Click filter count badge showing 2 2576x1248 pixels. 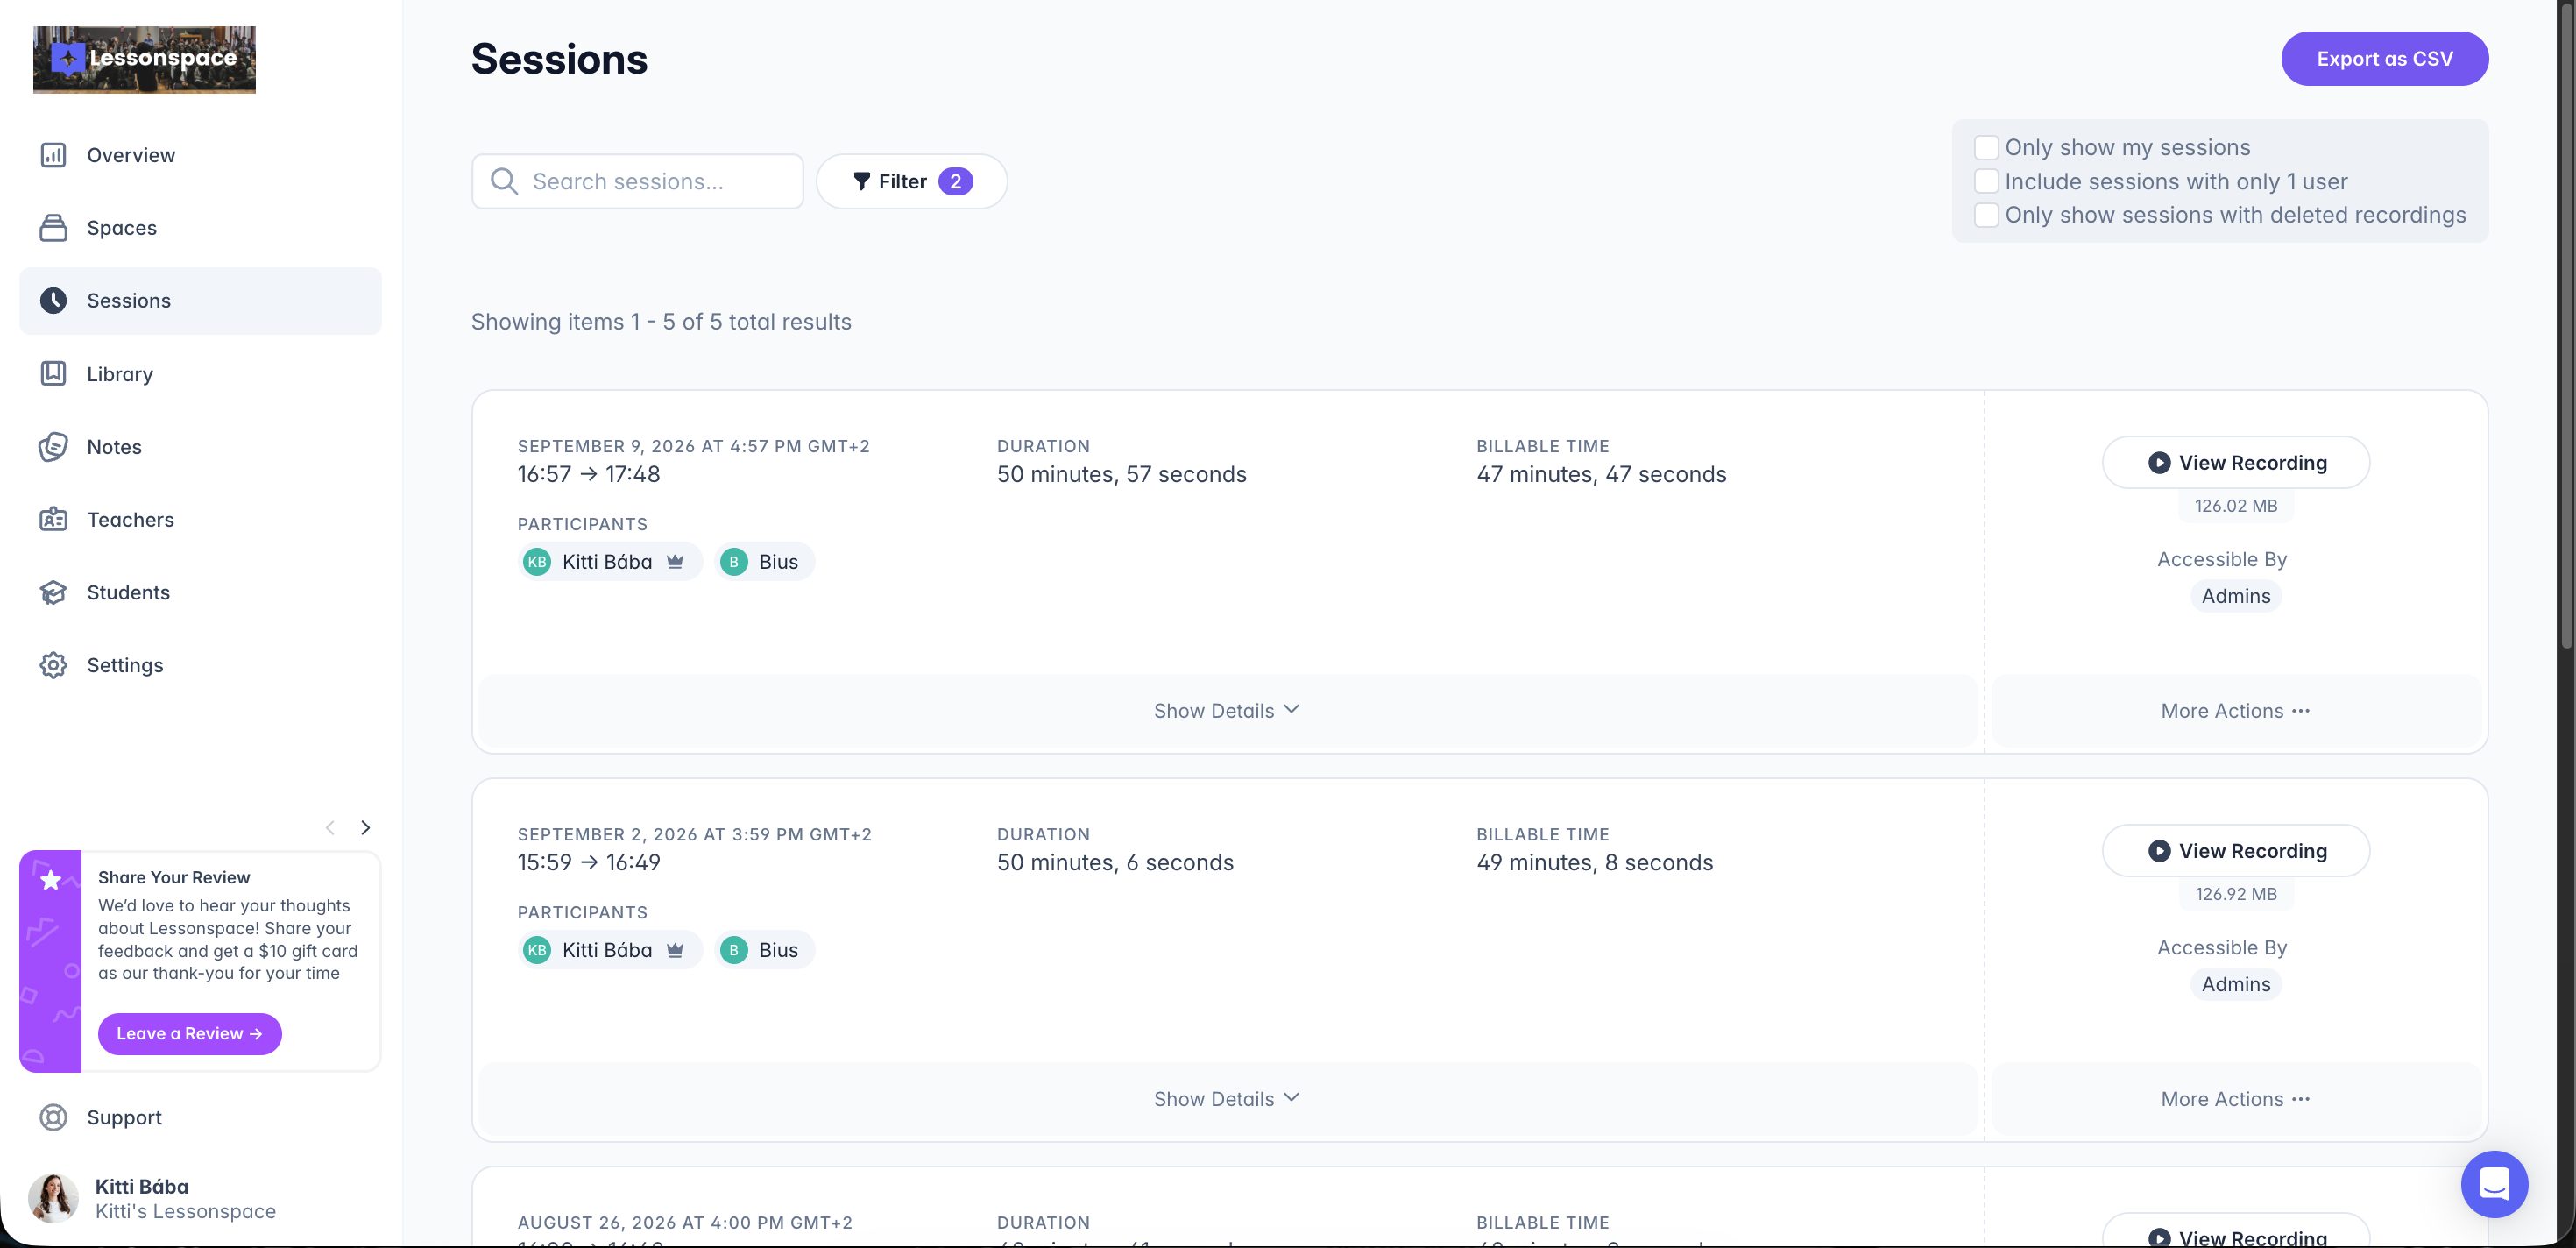[x=955, y=181]
